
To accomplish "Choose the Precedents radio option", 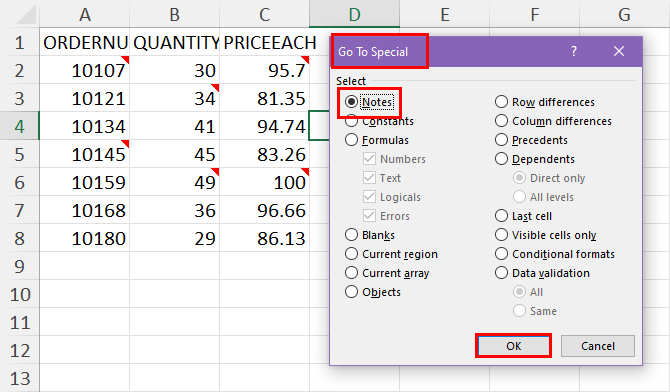I will click(x=501, y=140).
